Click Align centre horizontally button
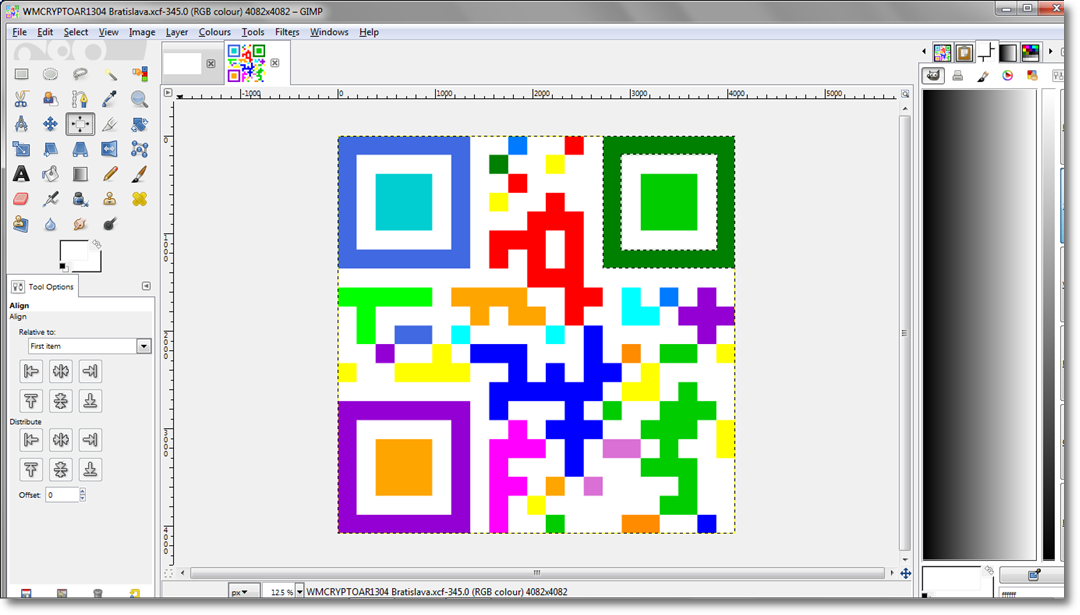The height and width of the screenshot is (615, 1080). (x=61, y=371)
